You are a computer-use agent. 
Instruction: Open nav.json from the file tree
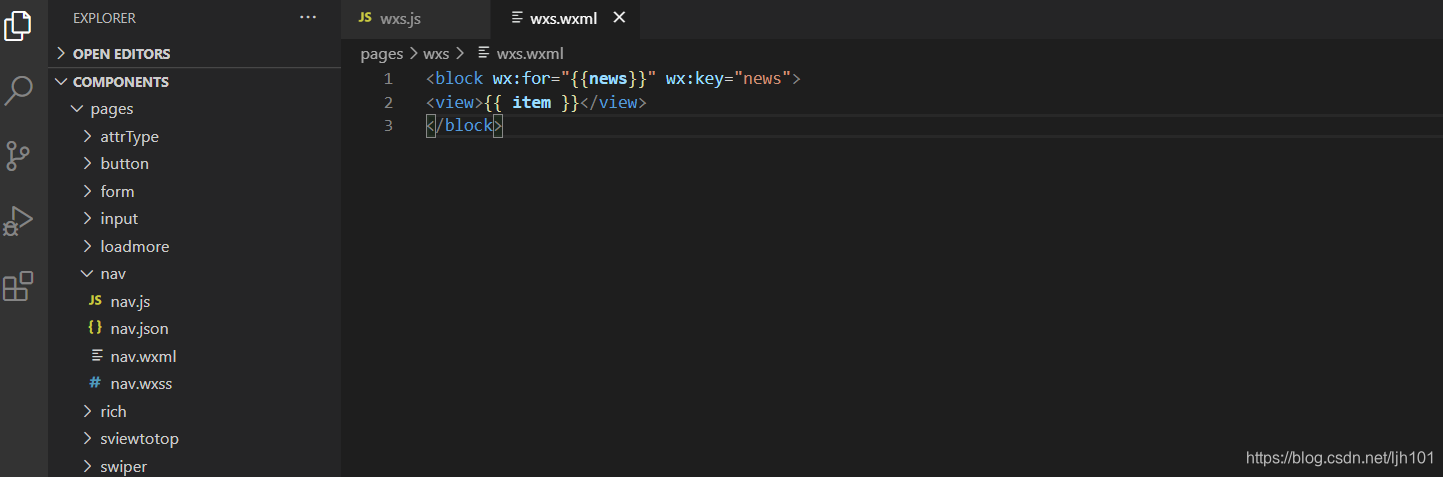pos(195,328)
